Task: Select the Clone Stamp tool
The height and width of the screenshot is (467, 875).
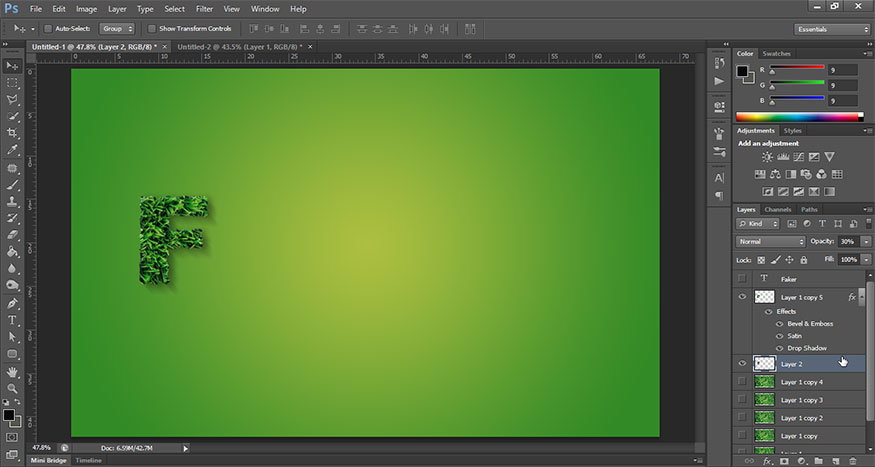Action: (x=12, y=201)
